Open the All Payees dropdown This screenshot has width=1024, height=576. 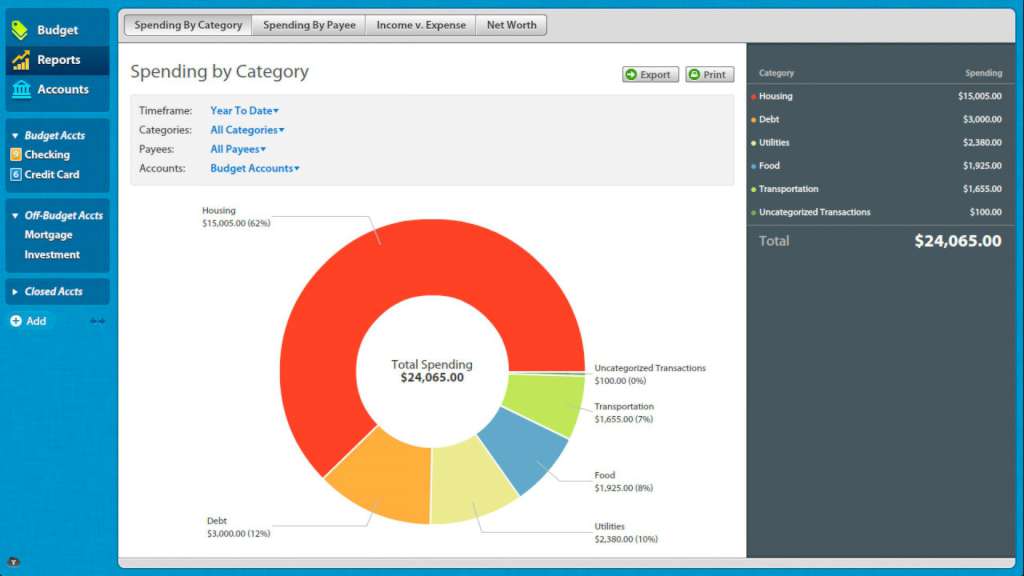tap(237, 148)
